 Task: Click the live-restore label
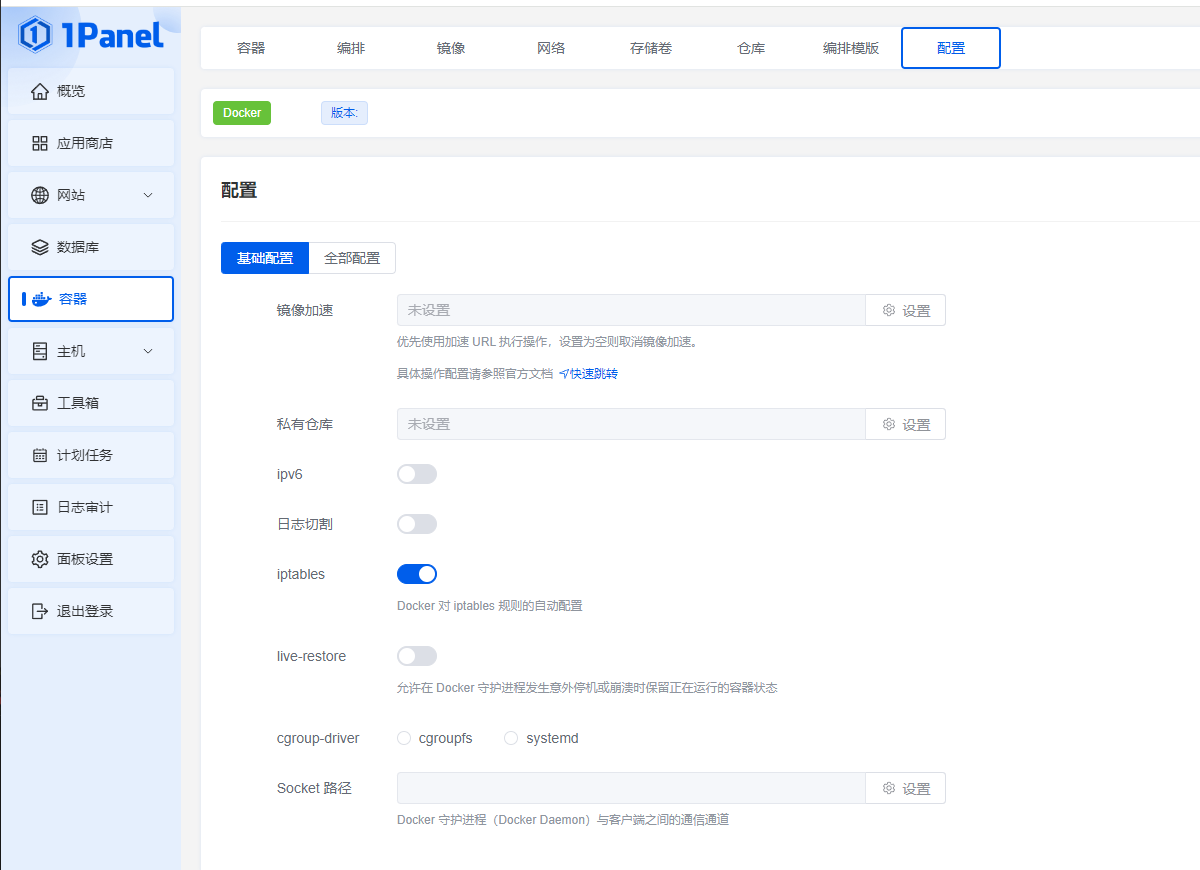[312, 656]
